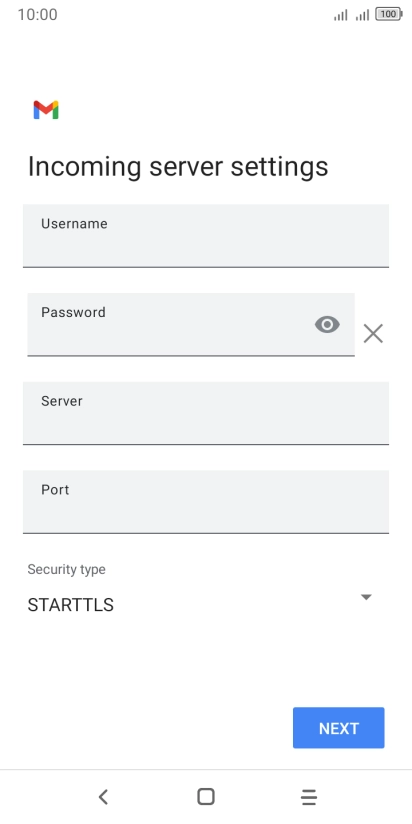Show the password with the eye icon
This screenshot has width=412, height=824.
pyautogui.click(x=327, y=325)
